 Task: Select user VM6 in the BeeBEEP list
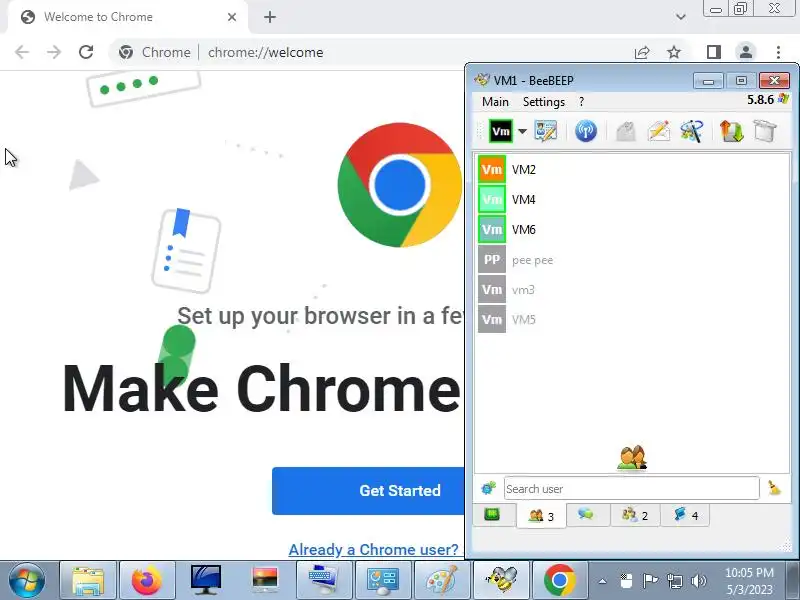[x=632, y=230]
